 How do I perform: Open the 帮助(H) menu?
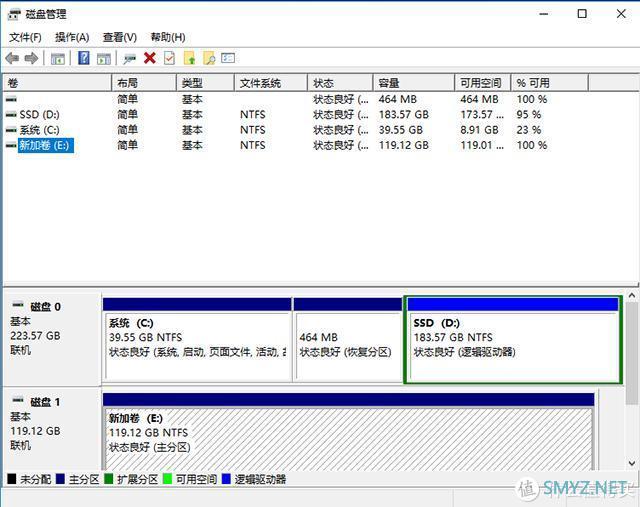click(168, 38)
